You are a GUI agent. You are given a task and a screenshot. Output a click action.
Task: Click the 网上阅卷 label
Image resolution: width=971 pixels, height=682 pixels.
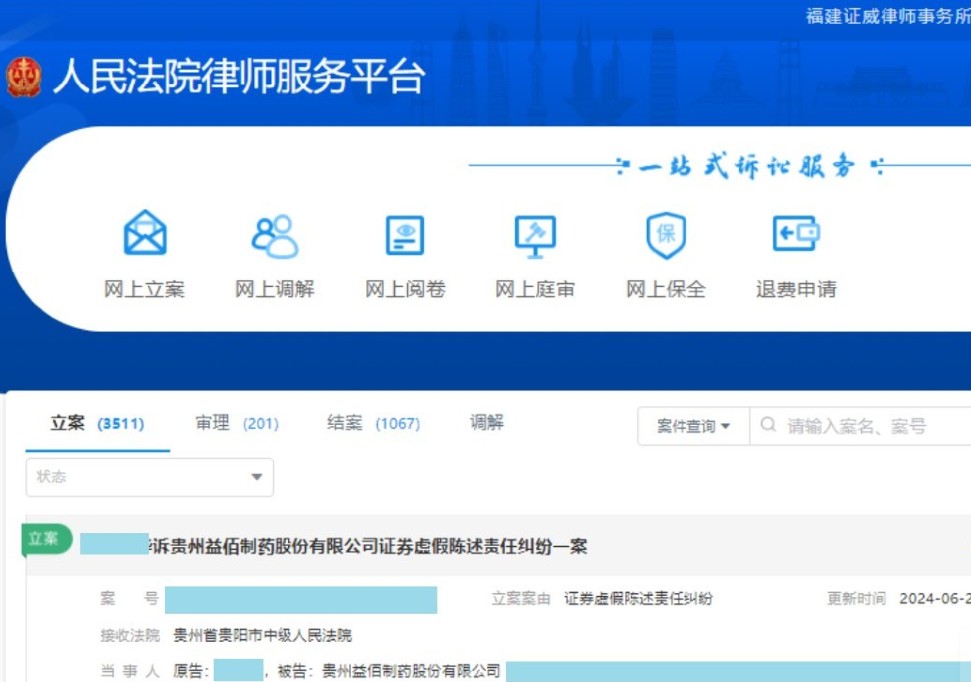coord(405,289)
